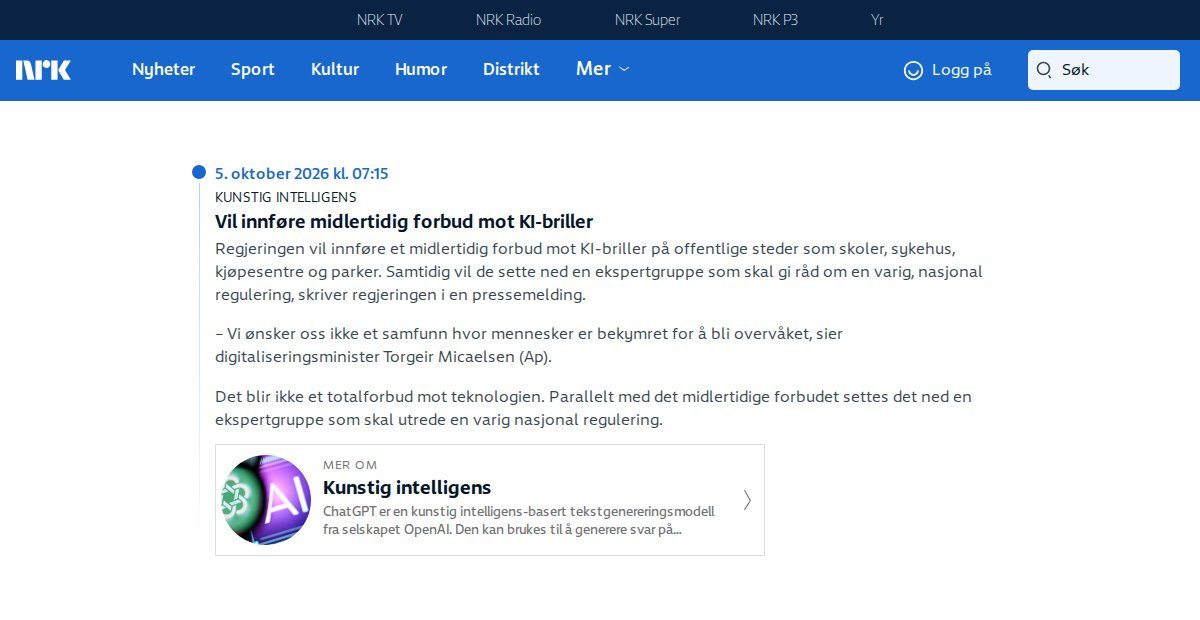Viewport: 1200px width, 620px height.
Task: Click the search magnifier icon
Action: [x=1044, y=70]
